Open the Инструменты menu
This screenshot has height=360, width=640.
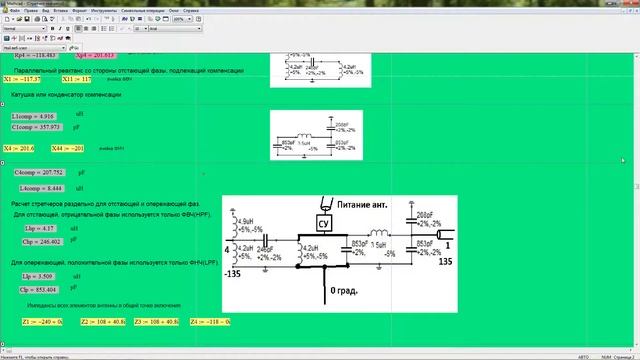click(x=104, y=11)
